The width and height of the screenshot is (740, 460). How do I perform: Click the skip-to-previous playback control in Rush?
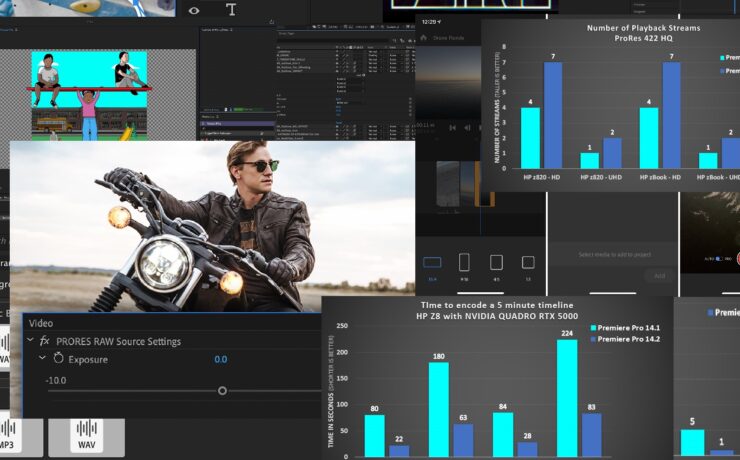coord(452,127)
